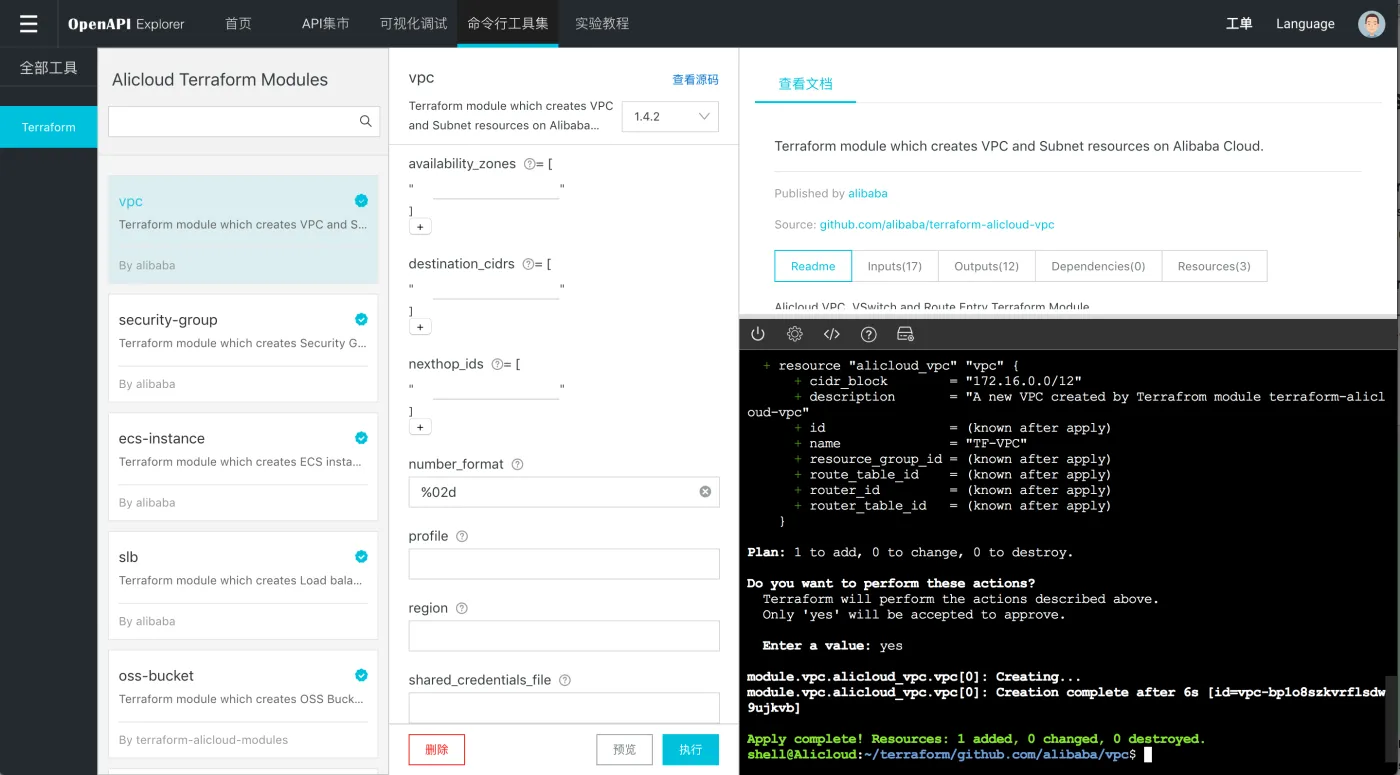Viewport: 1400px width, 775px height.
Task: Open the Language menu
Action: [1305, 24]
